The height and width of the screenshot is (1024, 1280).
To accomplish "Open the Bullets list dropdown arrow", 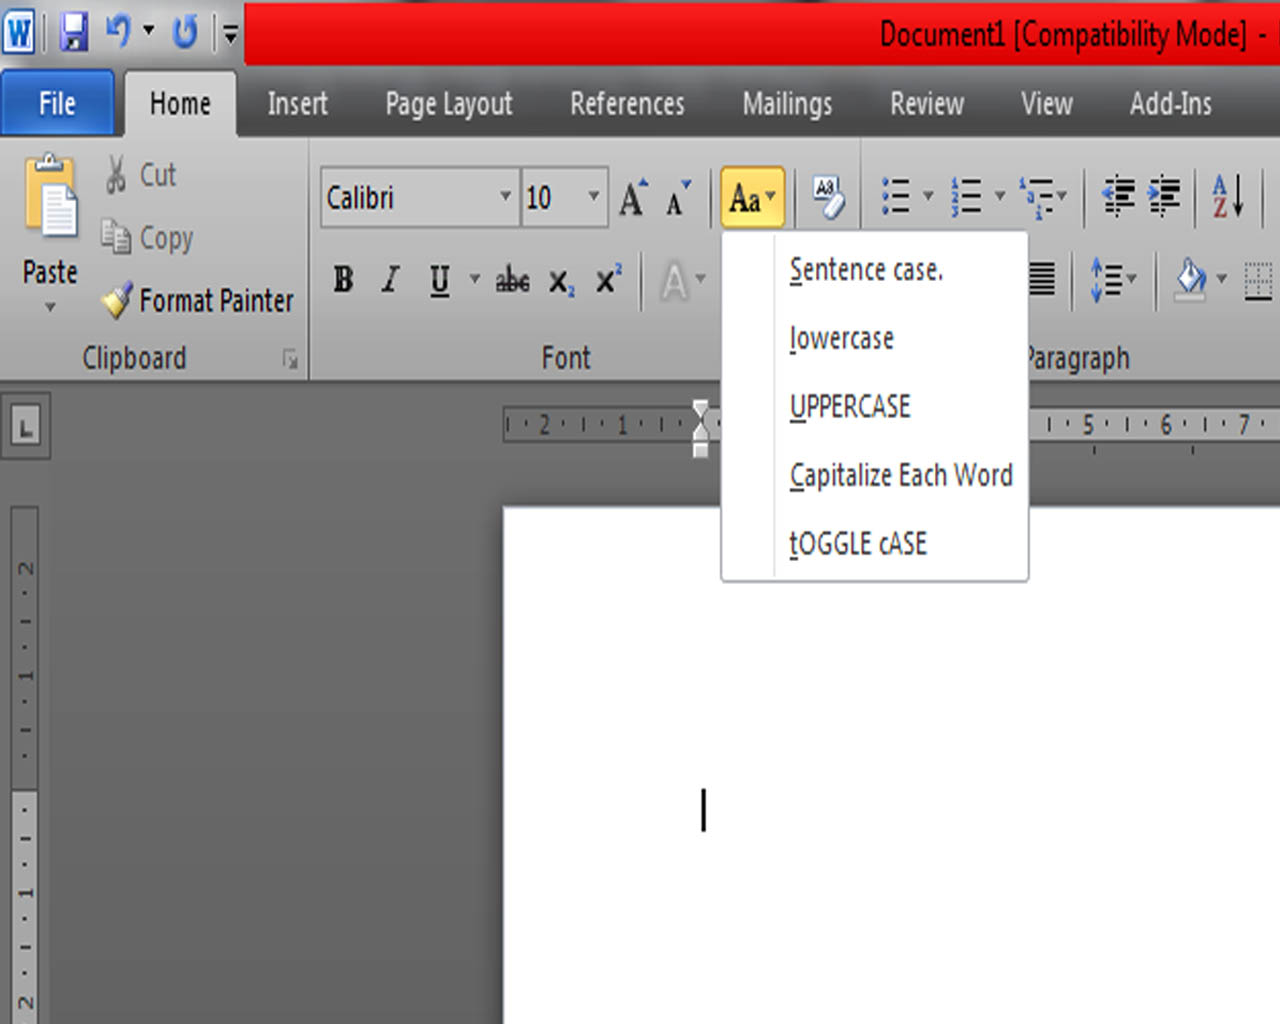I will coord(927,196).
